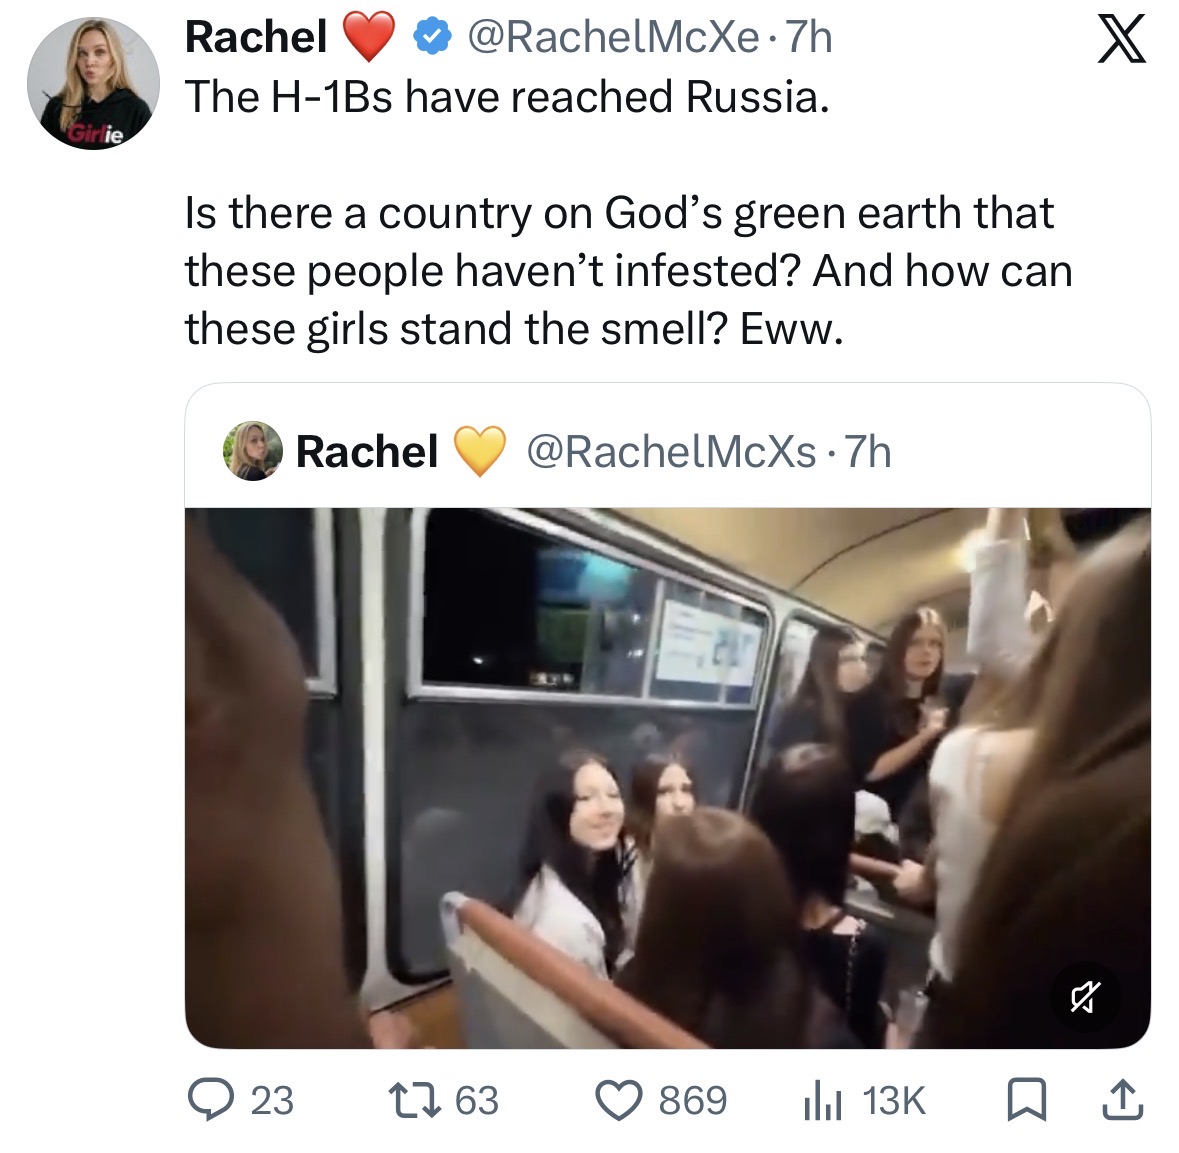Play the embedded subway video
The image size is (1179, 1153).
coord(668,778)
